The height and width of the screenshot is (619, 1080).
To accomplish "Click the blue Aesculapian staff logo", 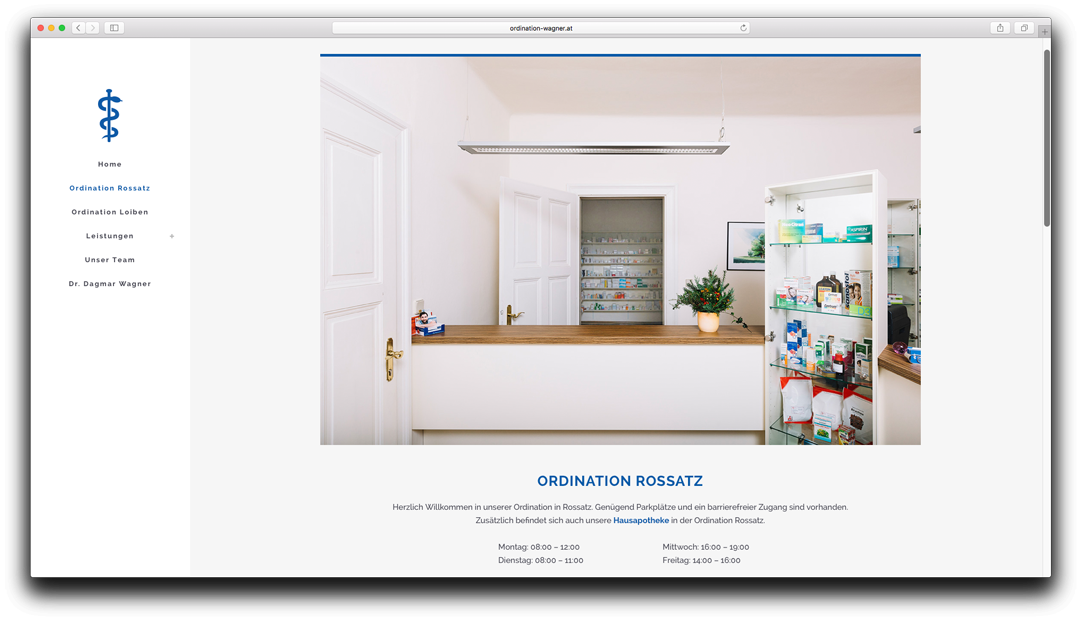I will click(109, 115).
